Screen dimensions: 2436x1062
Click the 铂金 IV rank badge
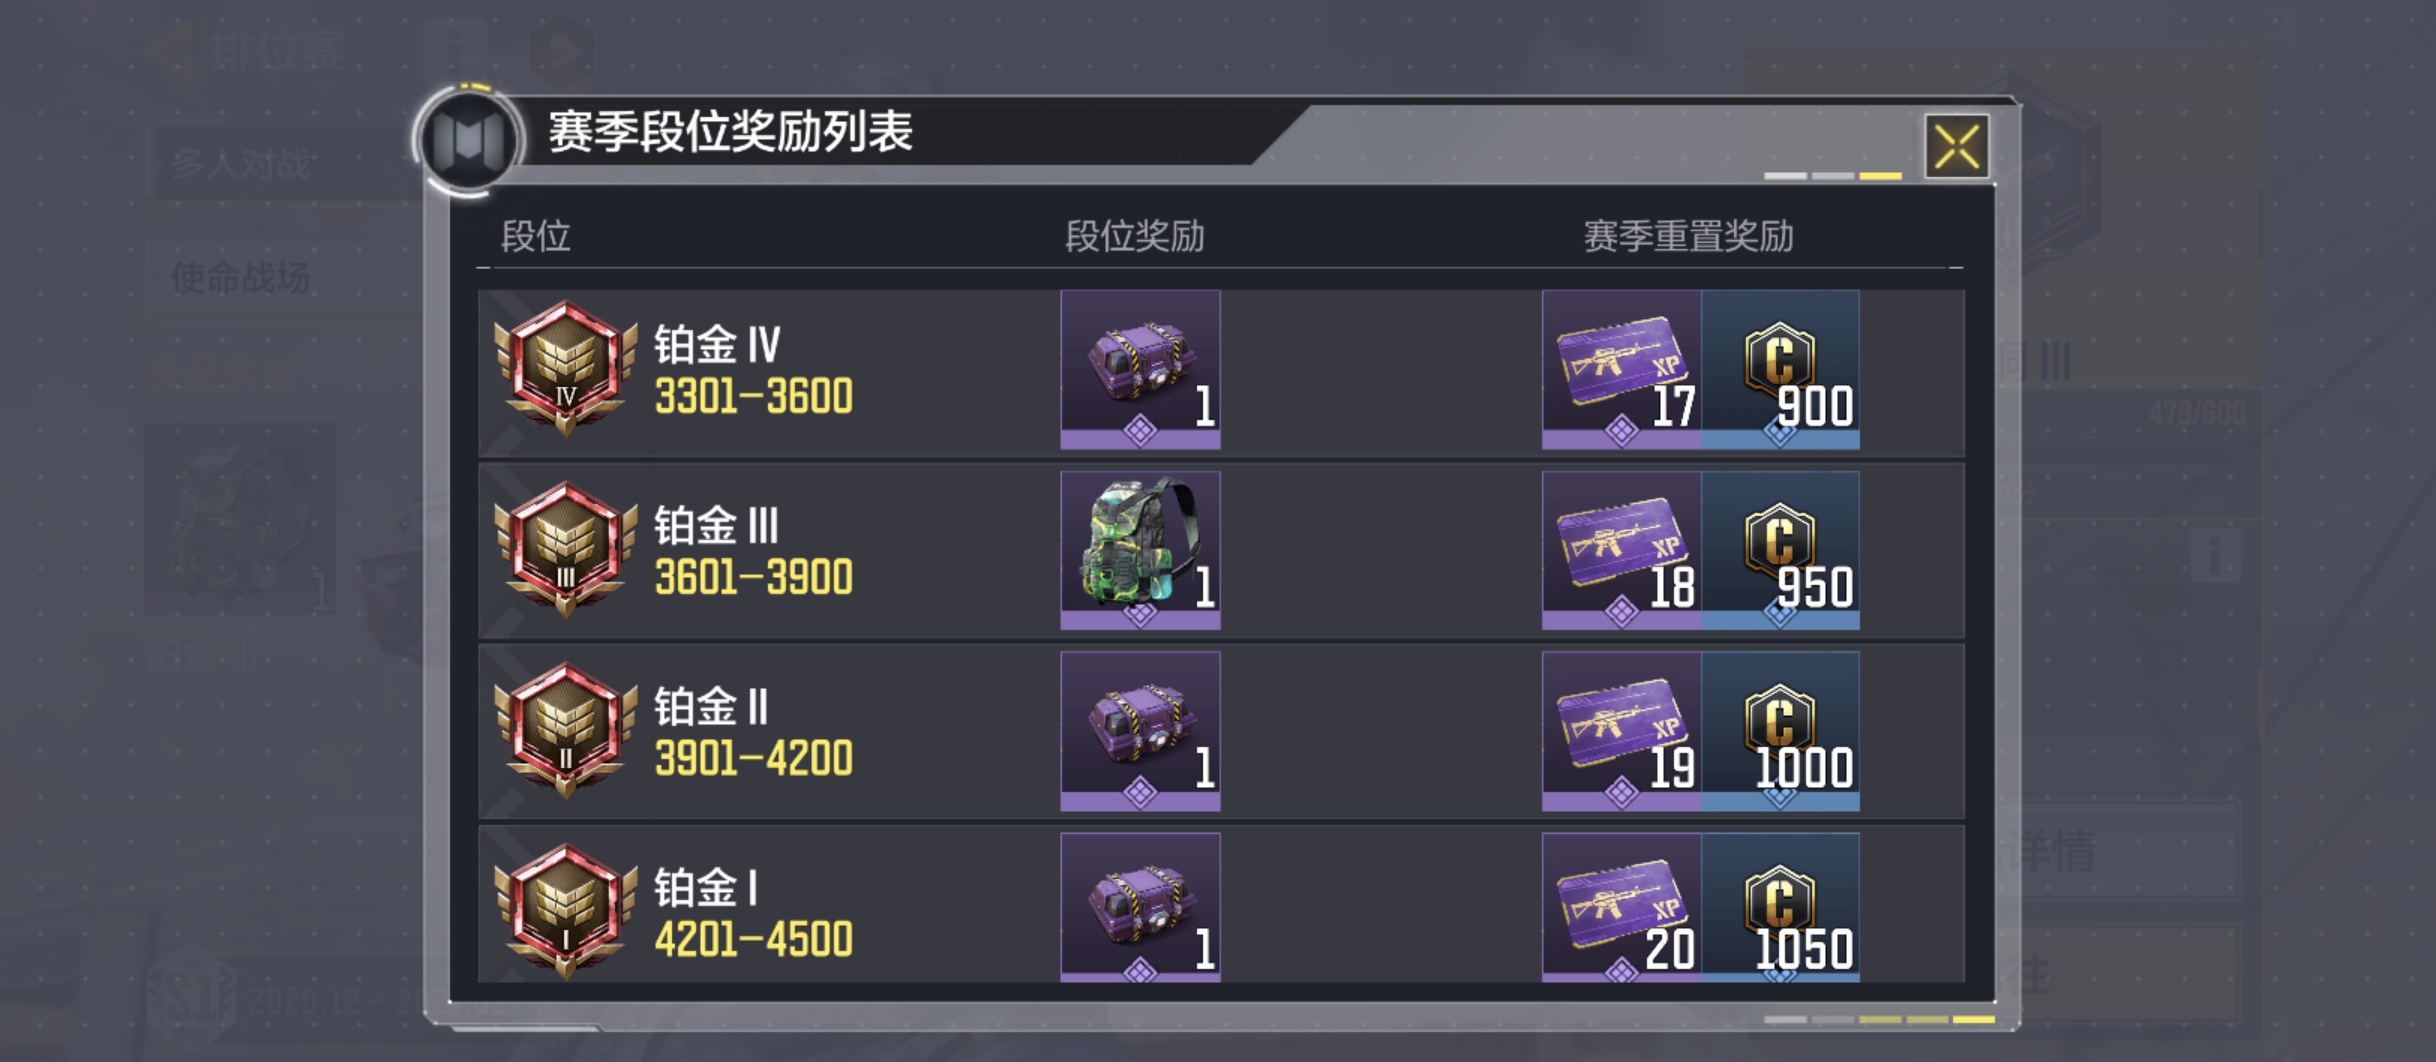point(566,368)
